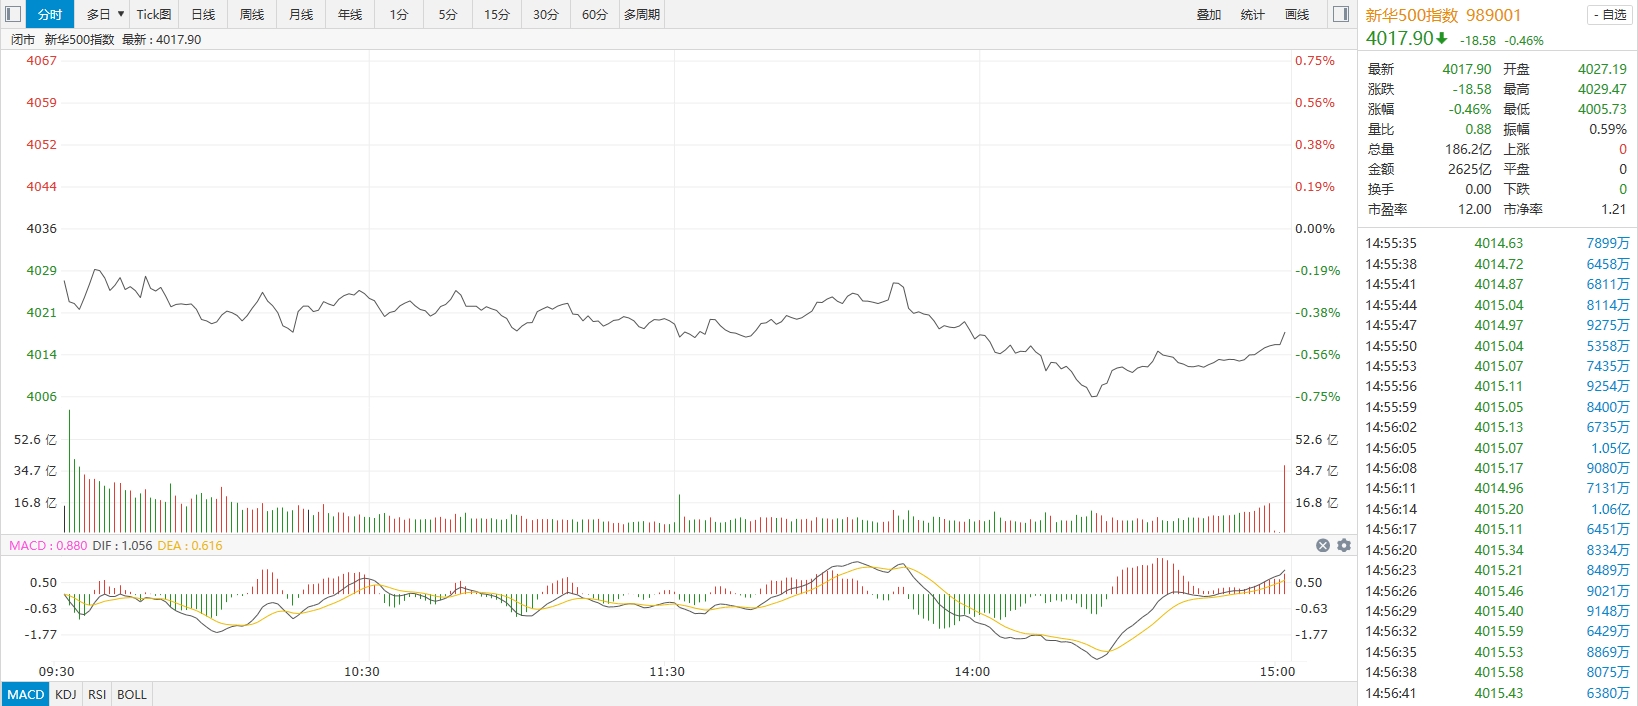Select the BOLL indicator tab
Viewport: 1638px width, 706px height.
[x=132, y=694]
